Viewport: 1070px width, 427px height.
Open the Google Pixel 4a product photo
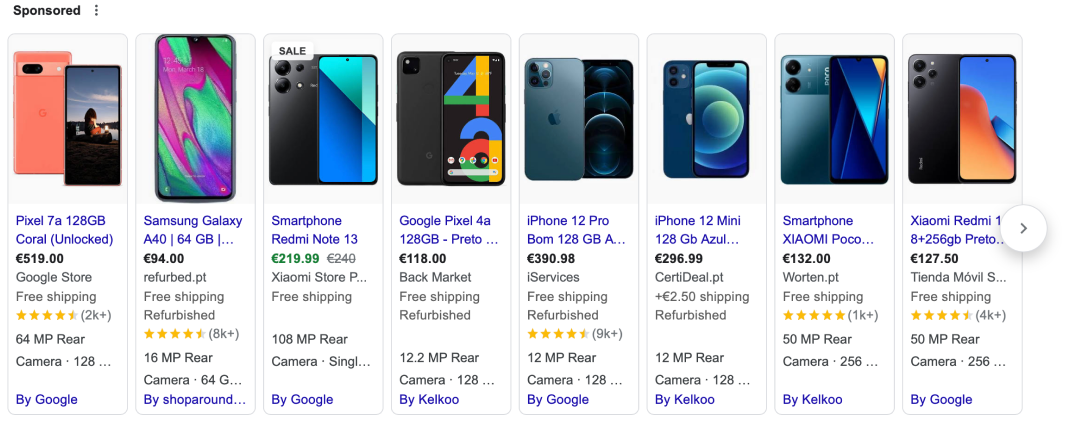(451, 119)
